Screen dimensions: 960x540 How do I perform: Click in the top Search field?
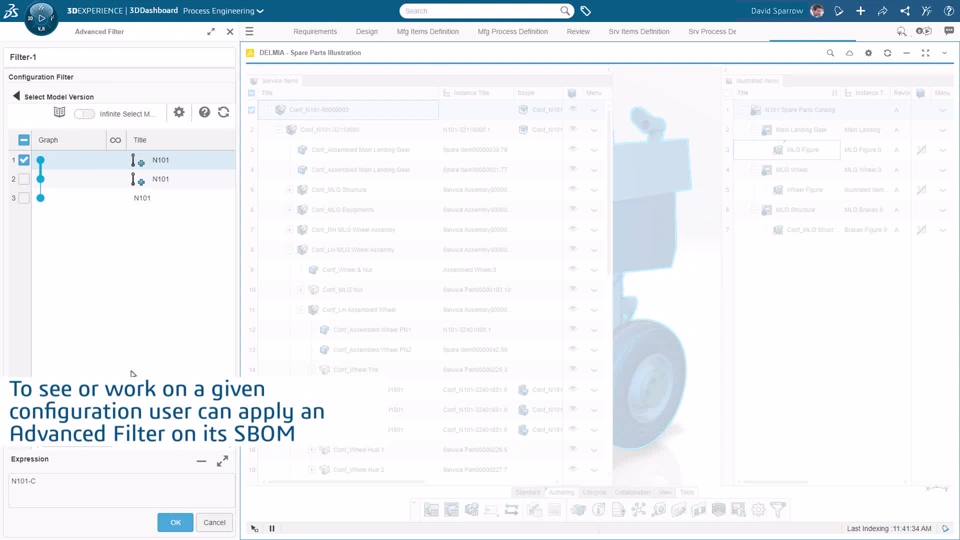click(x=482, y=11)
